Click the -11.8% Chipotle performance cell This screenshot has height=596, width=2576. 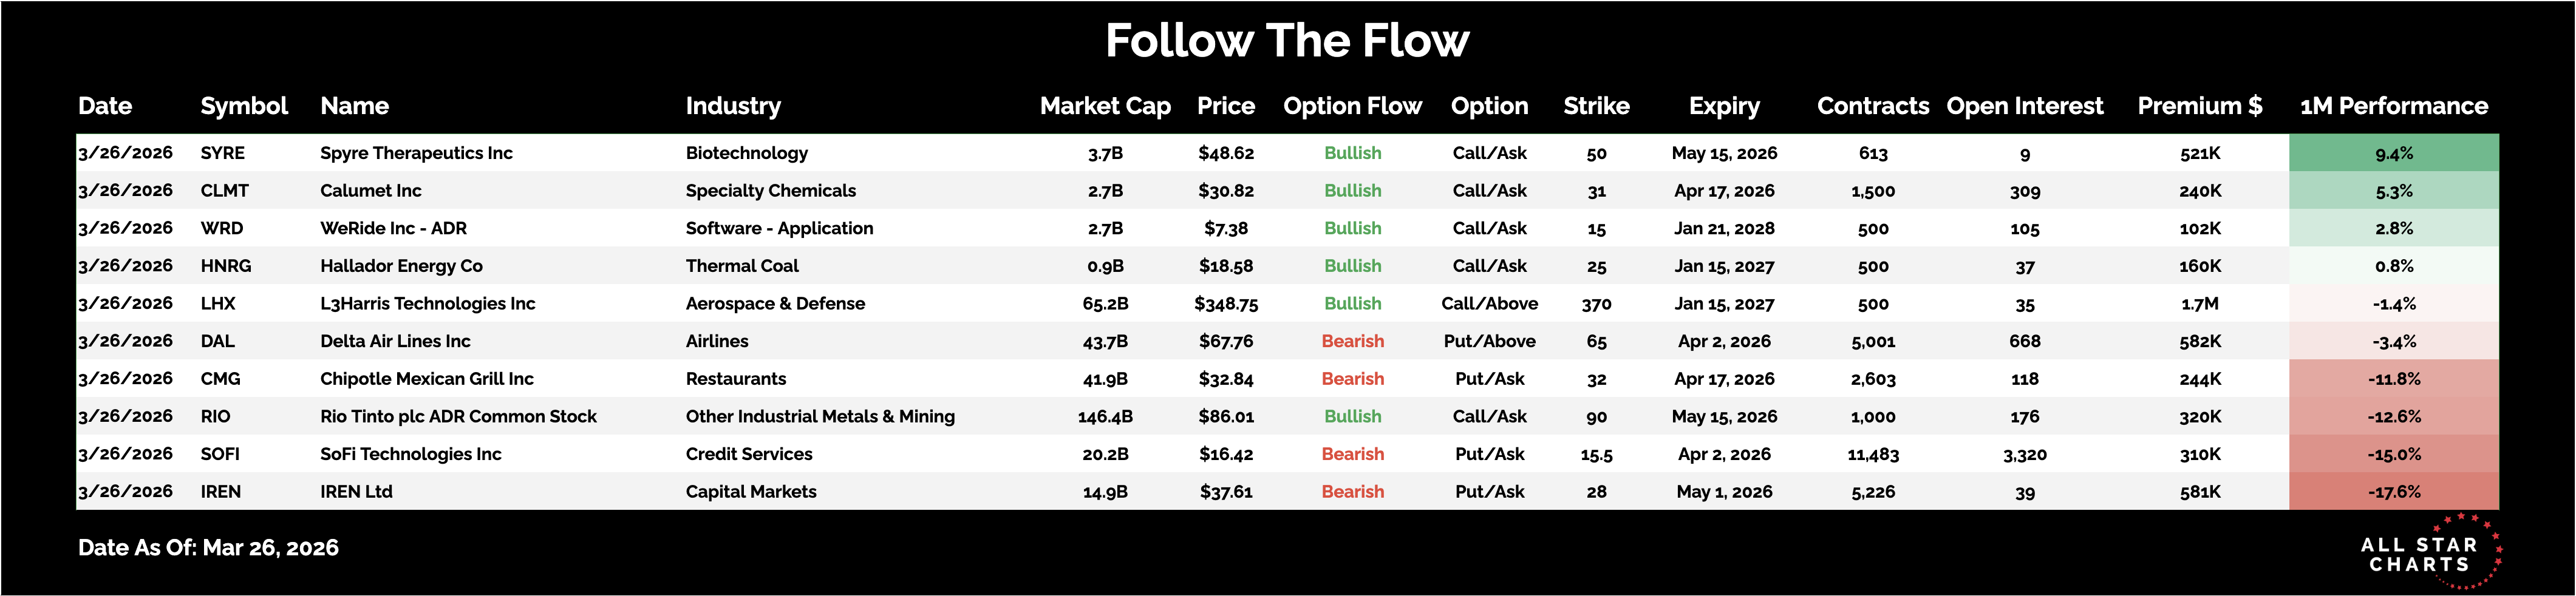[x=2393, y=379]
